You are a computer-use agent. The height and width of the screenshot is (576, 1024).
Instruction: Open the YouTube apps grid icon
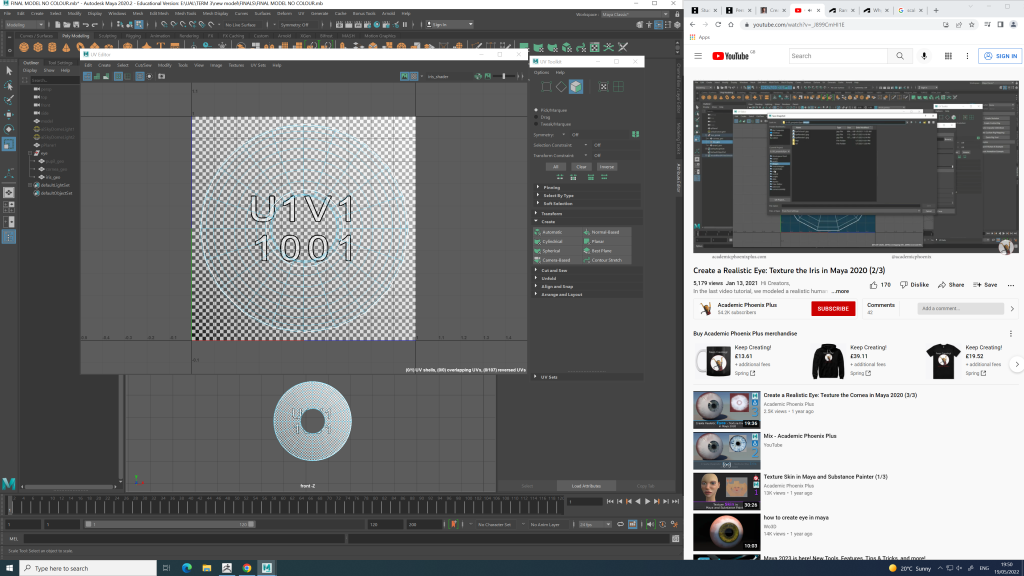(x=948, y=56)
